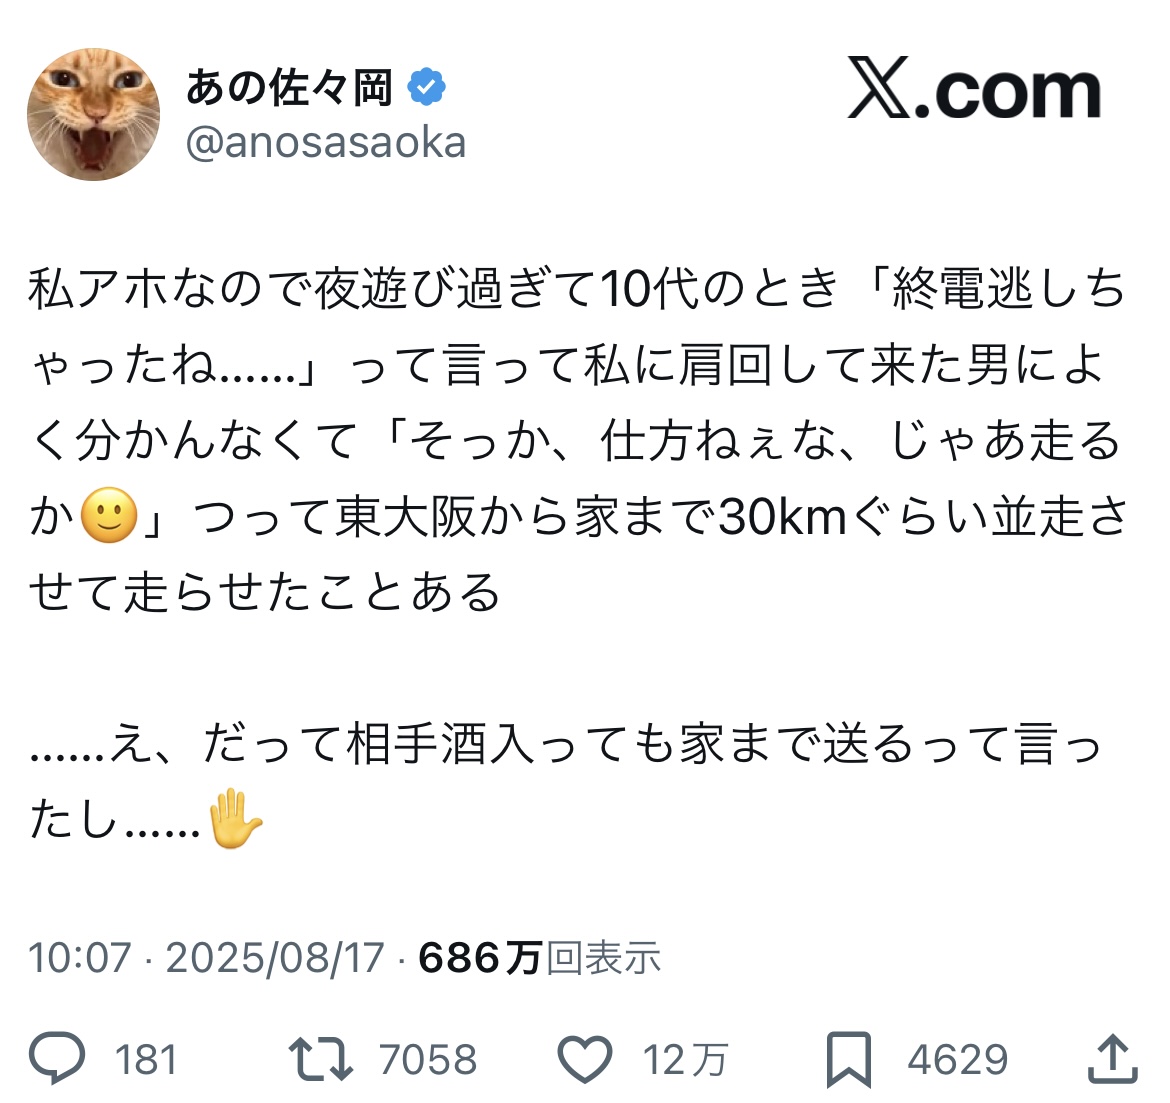Bookmark the post with the bookmark icon

tap(849, 1060)
